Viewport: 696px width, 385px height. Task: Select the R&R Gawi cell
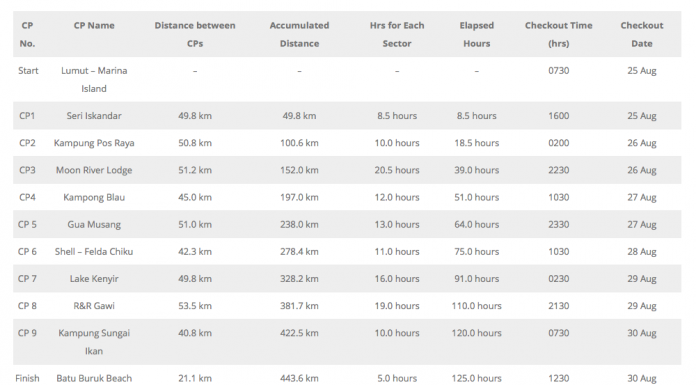[94, 306]
